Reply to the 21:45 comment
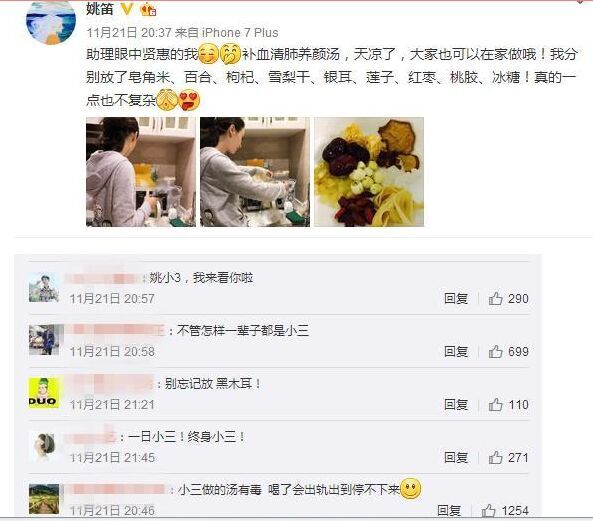 click(x=456, y=457)
